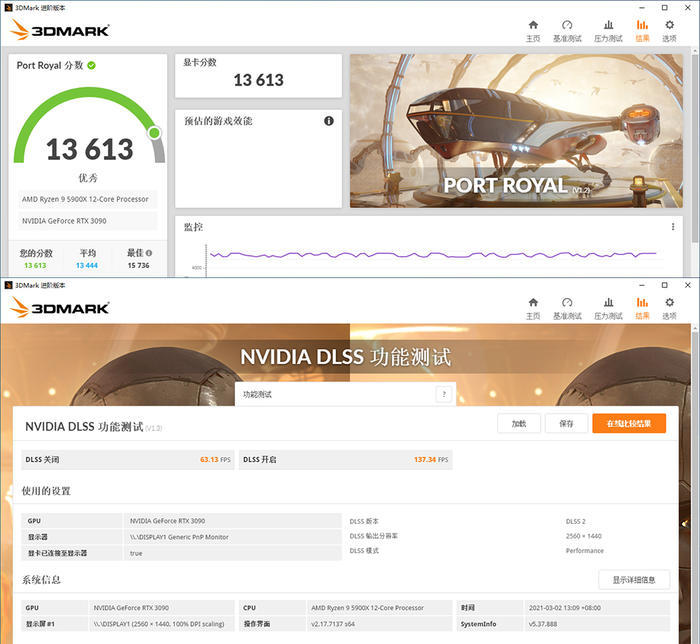
Task: Click question mark button in DLSS feature test box
Action: [444, 394]
